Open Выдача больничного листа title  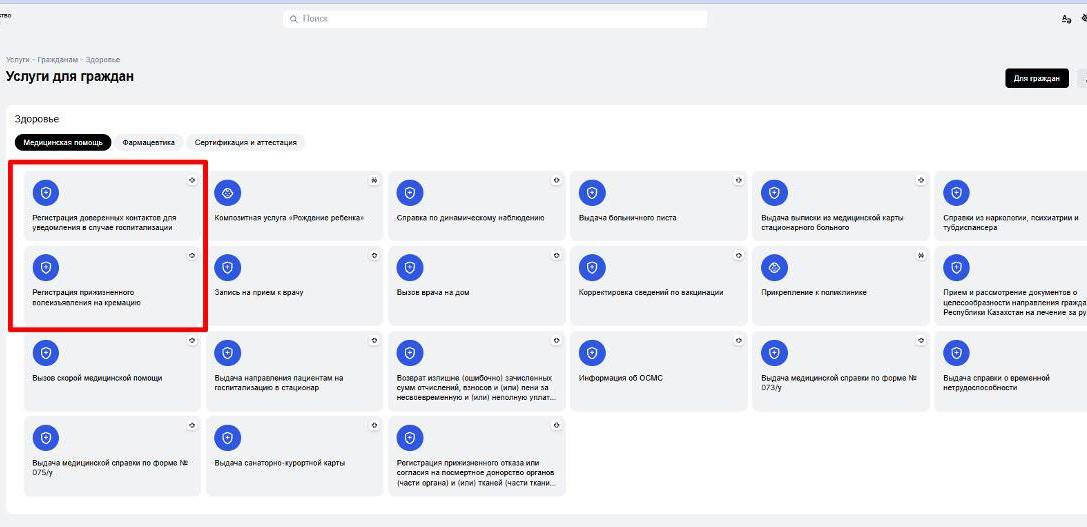(627, 218)
